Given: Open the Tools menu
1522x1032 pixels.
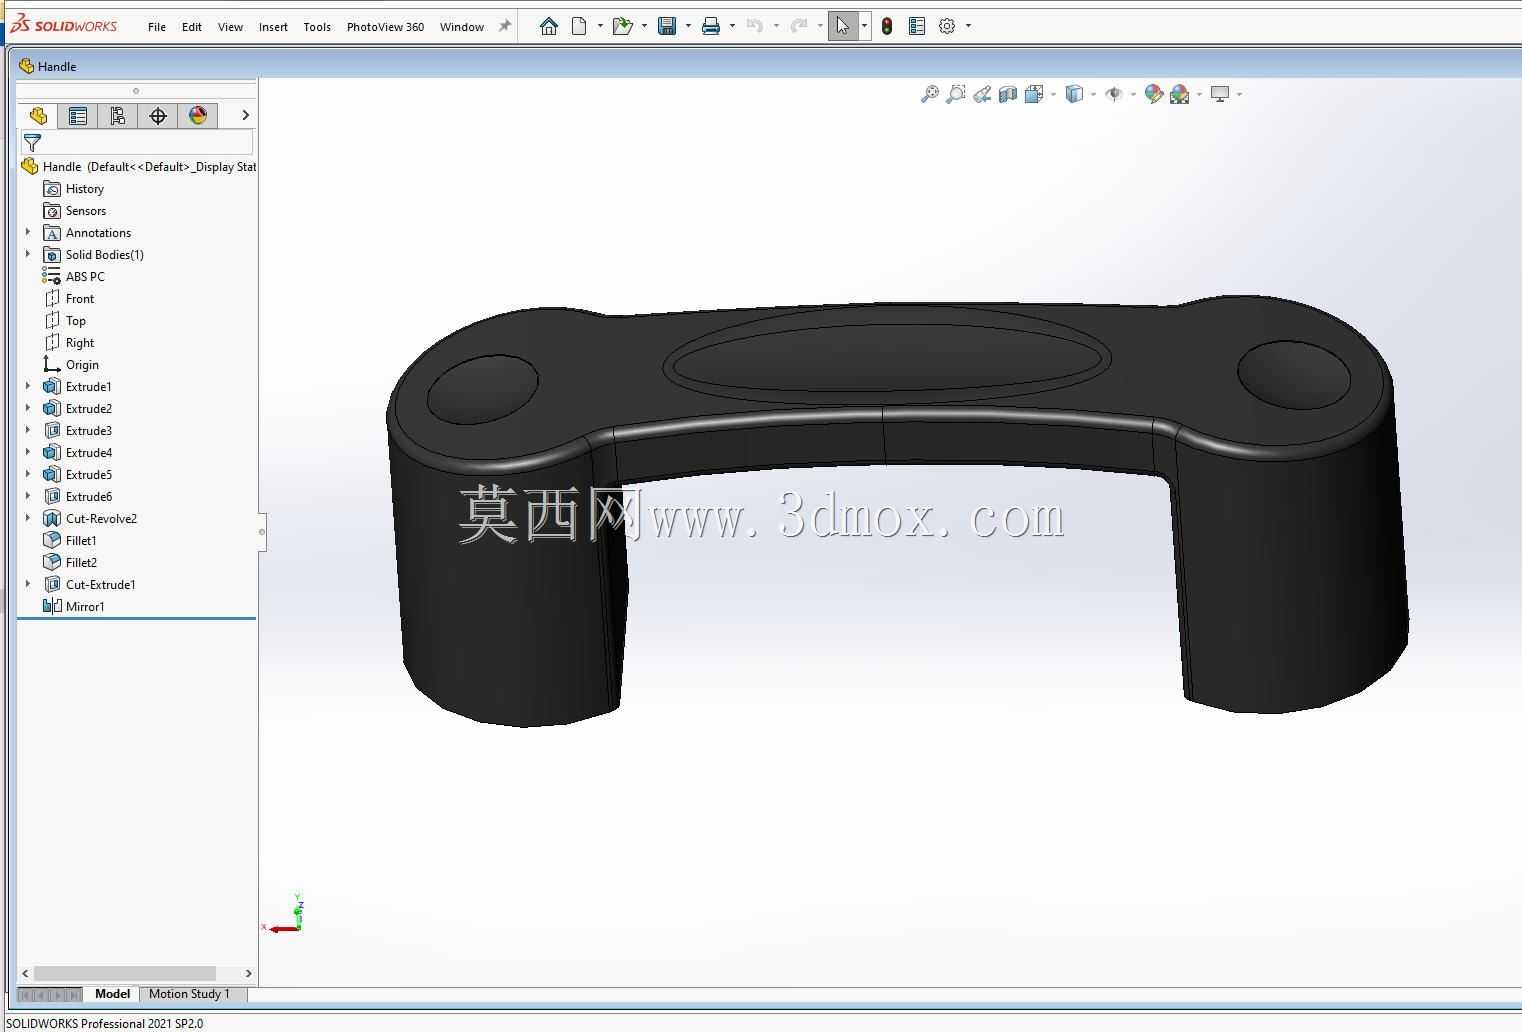Looking at the screenshot, I should point(317,27).
